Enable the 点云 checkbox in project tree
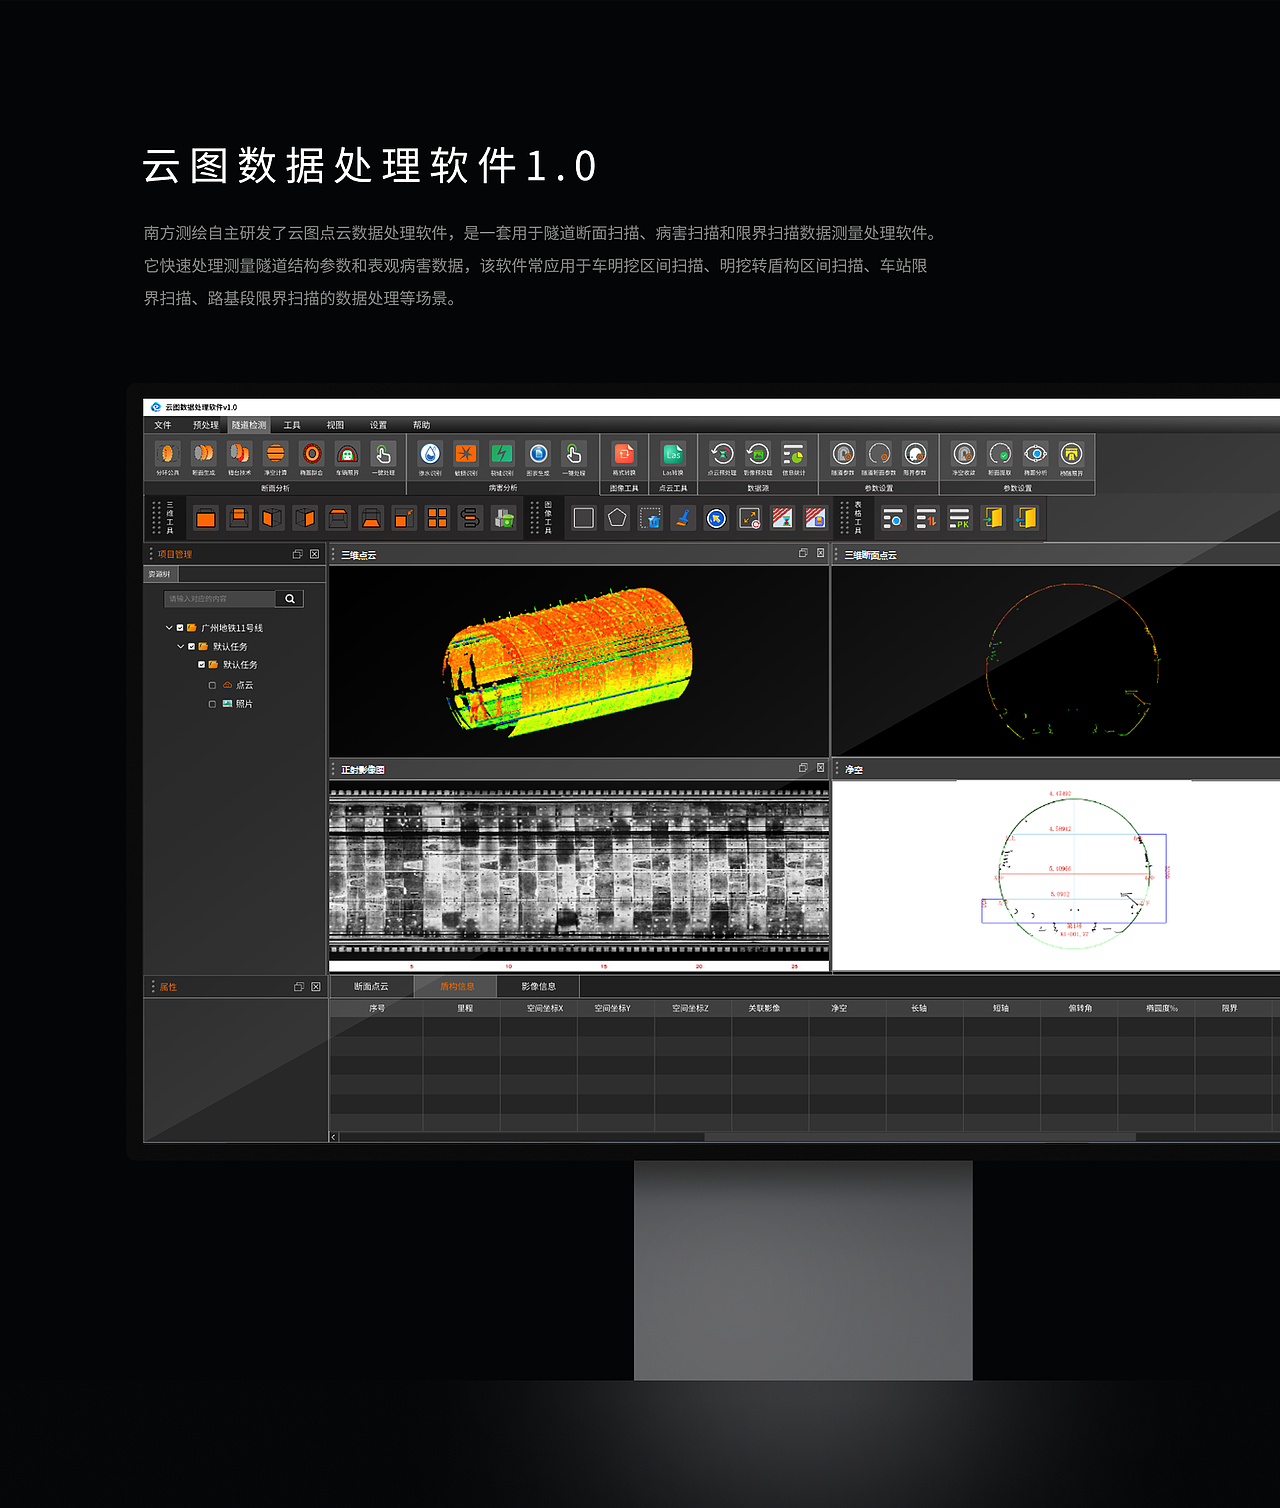This screenshot has height=1508, width=1280. pyautogui.click(x=212, y=685)
